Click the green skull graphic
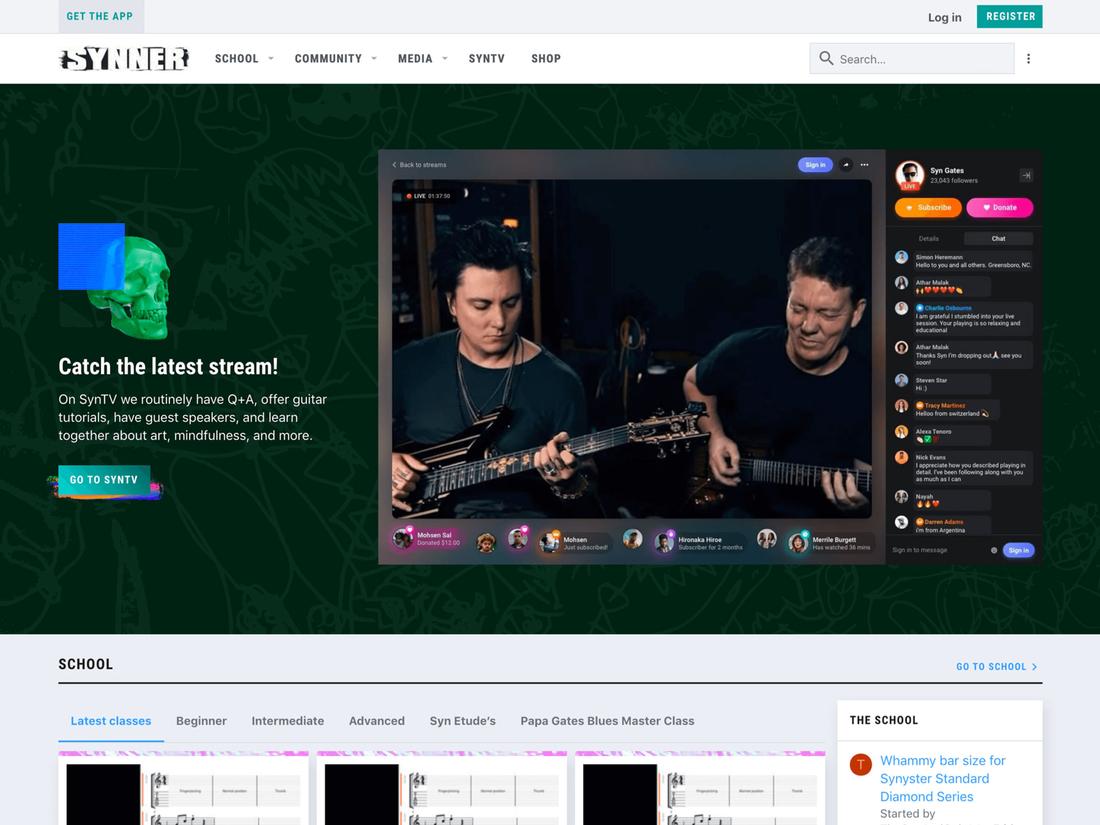 [130, 287]
